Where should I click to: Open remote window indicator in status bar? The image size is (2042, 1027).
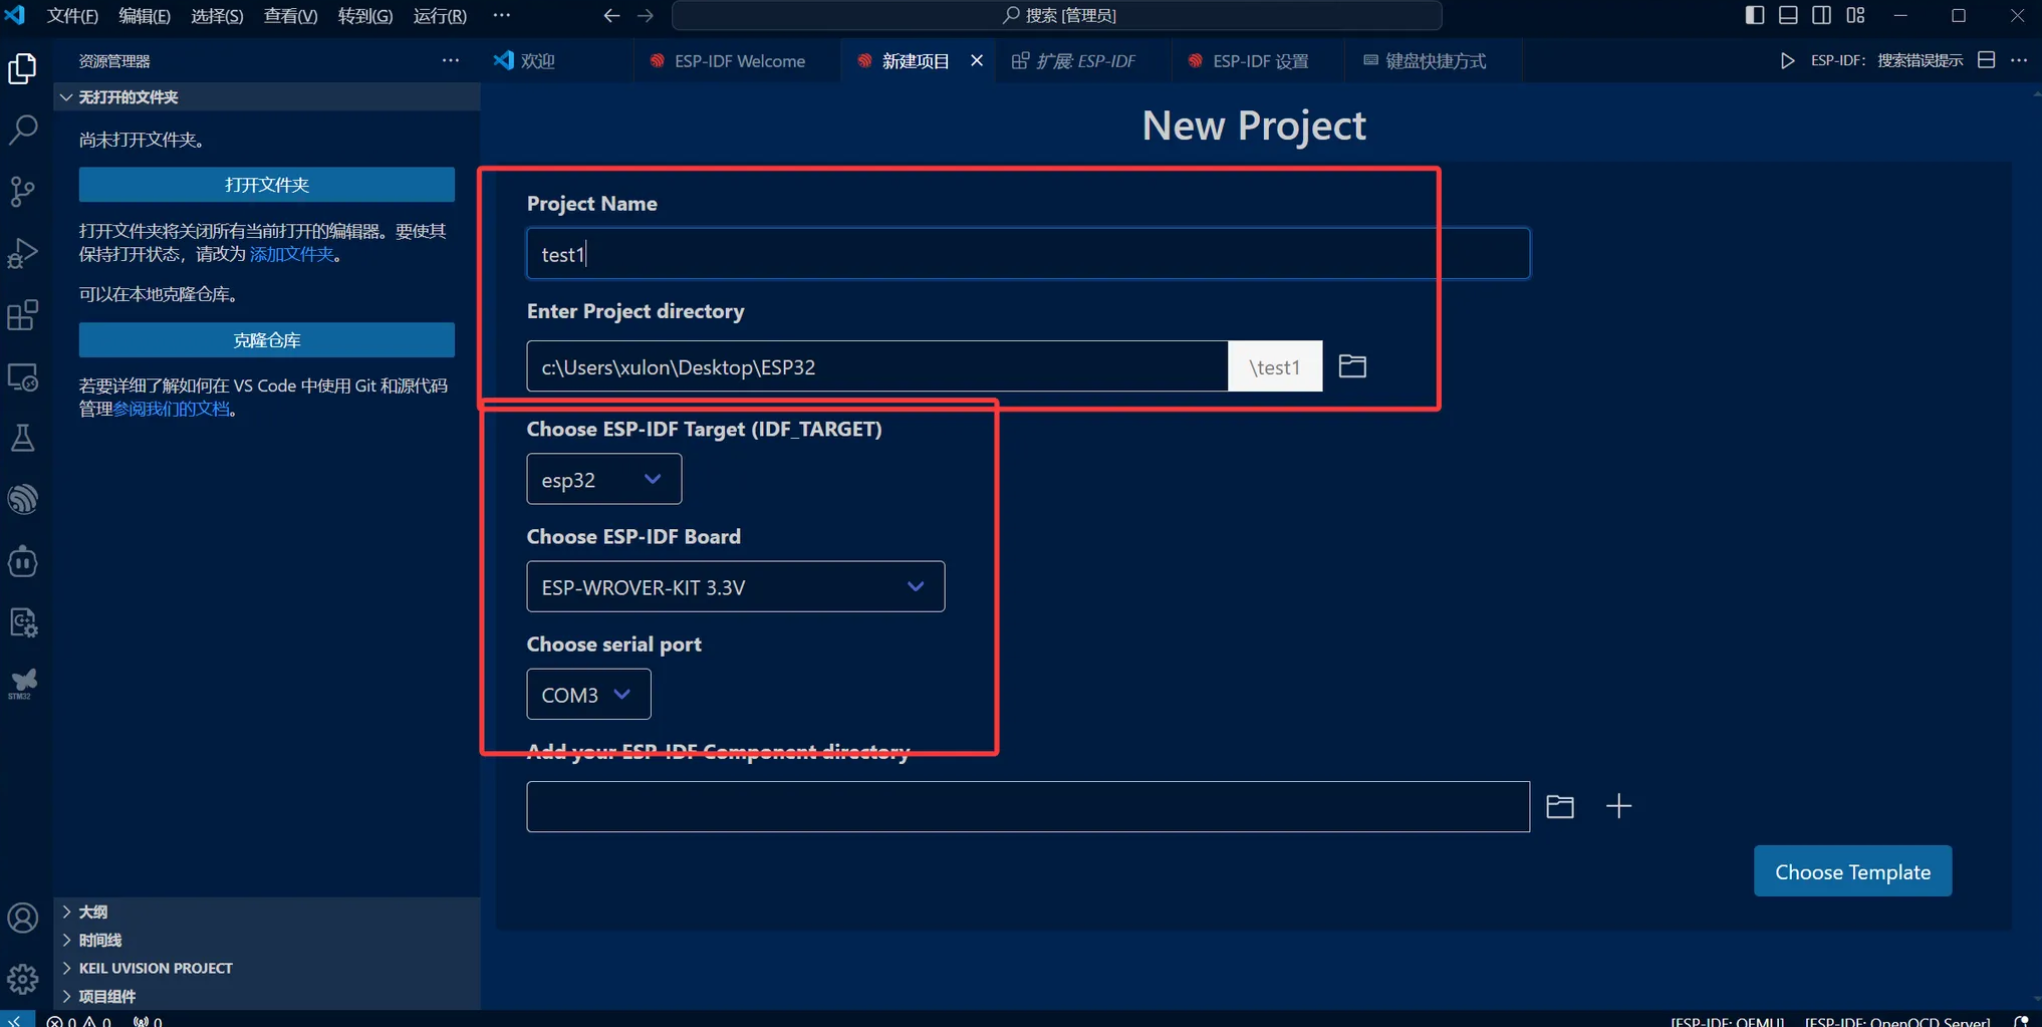click(x=17, y=1019)
